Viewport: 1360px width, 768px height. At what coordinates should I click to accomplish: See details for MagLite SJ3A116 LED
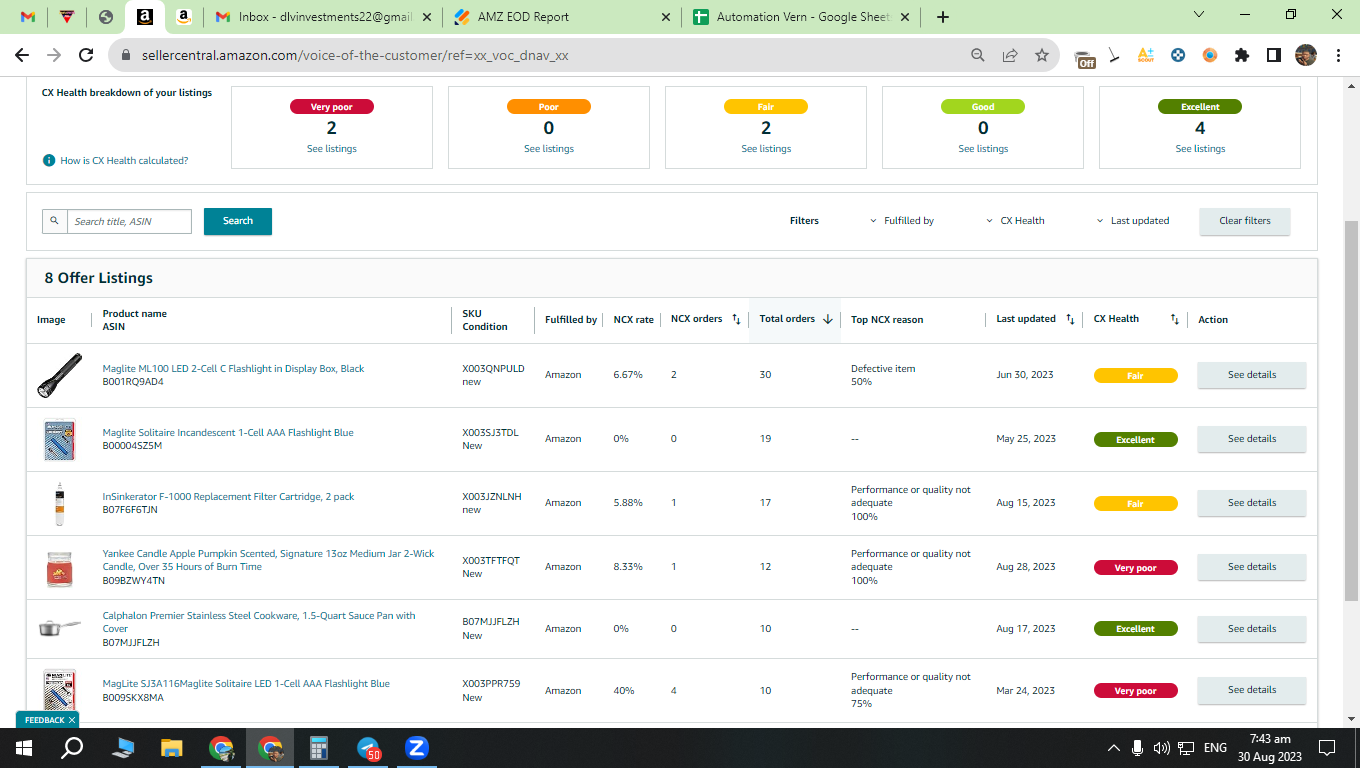tap(1251, 690)
